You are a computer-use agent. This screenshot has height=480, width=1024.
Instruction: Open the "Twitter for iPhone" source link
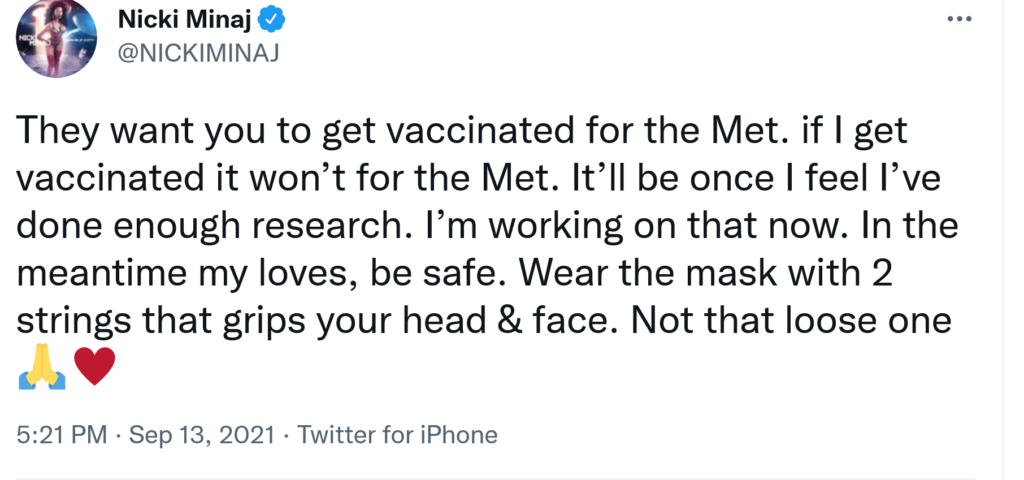pos(397,435)
